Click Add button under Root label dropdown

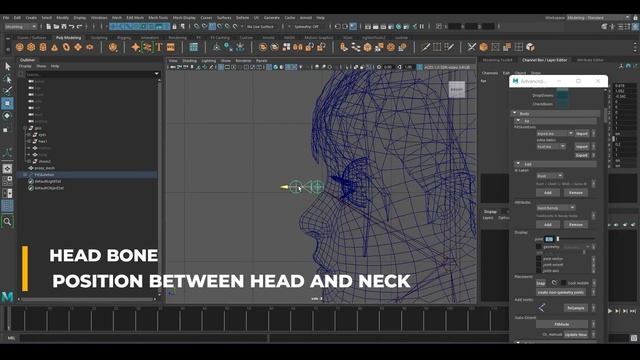[x=548, y=193]
